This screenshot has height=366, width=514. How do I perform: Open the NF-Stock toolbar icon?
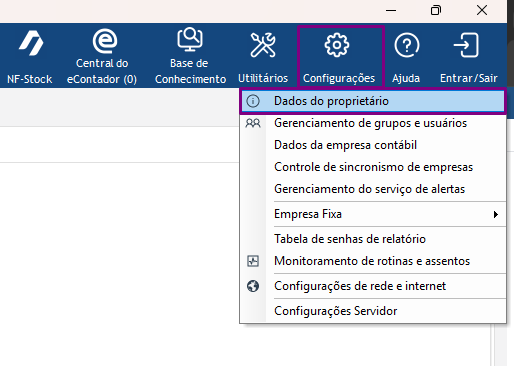point(31,43)
